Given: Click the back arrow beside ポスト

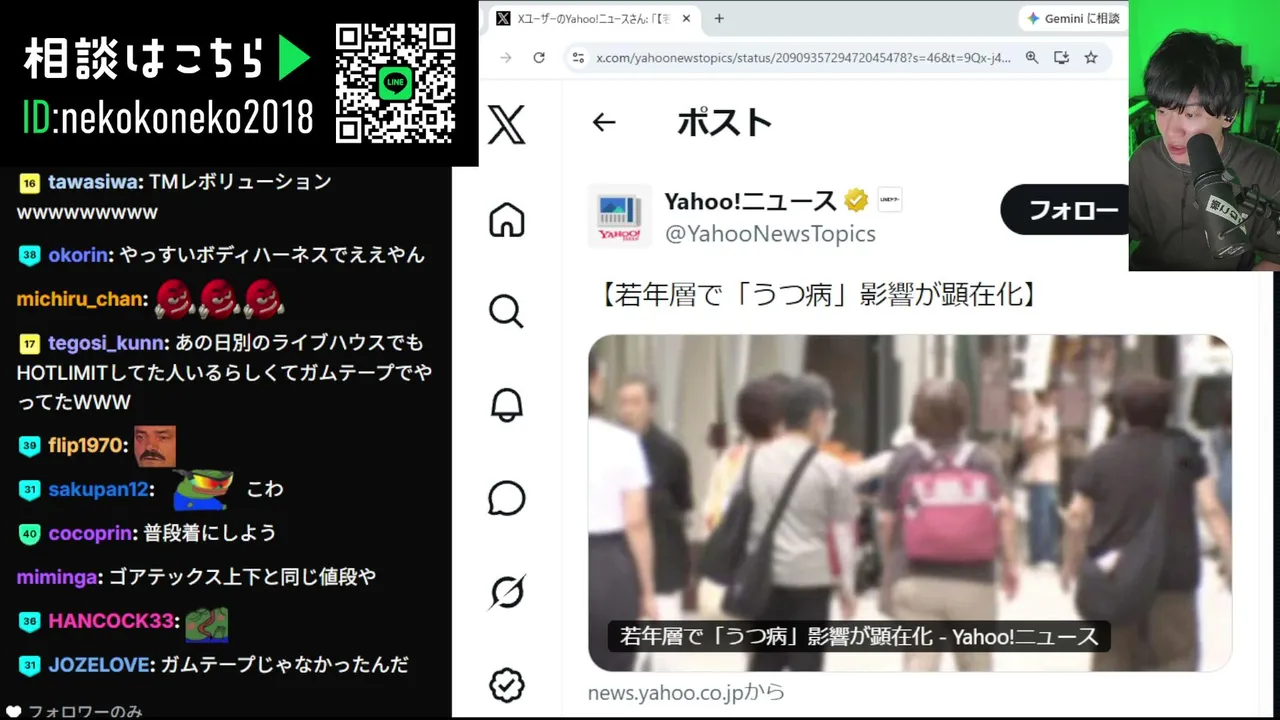Looking at the screenshot, I should coord(604,122).
